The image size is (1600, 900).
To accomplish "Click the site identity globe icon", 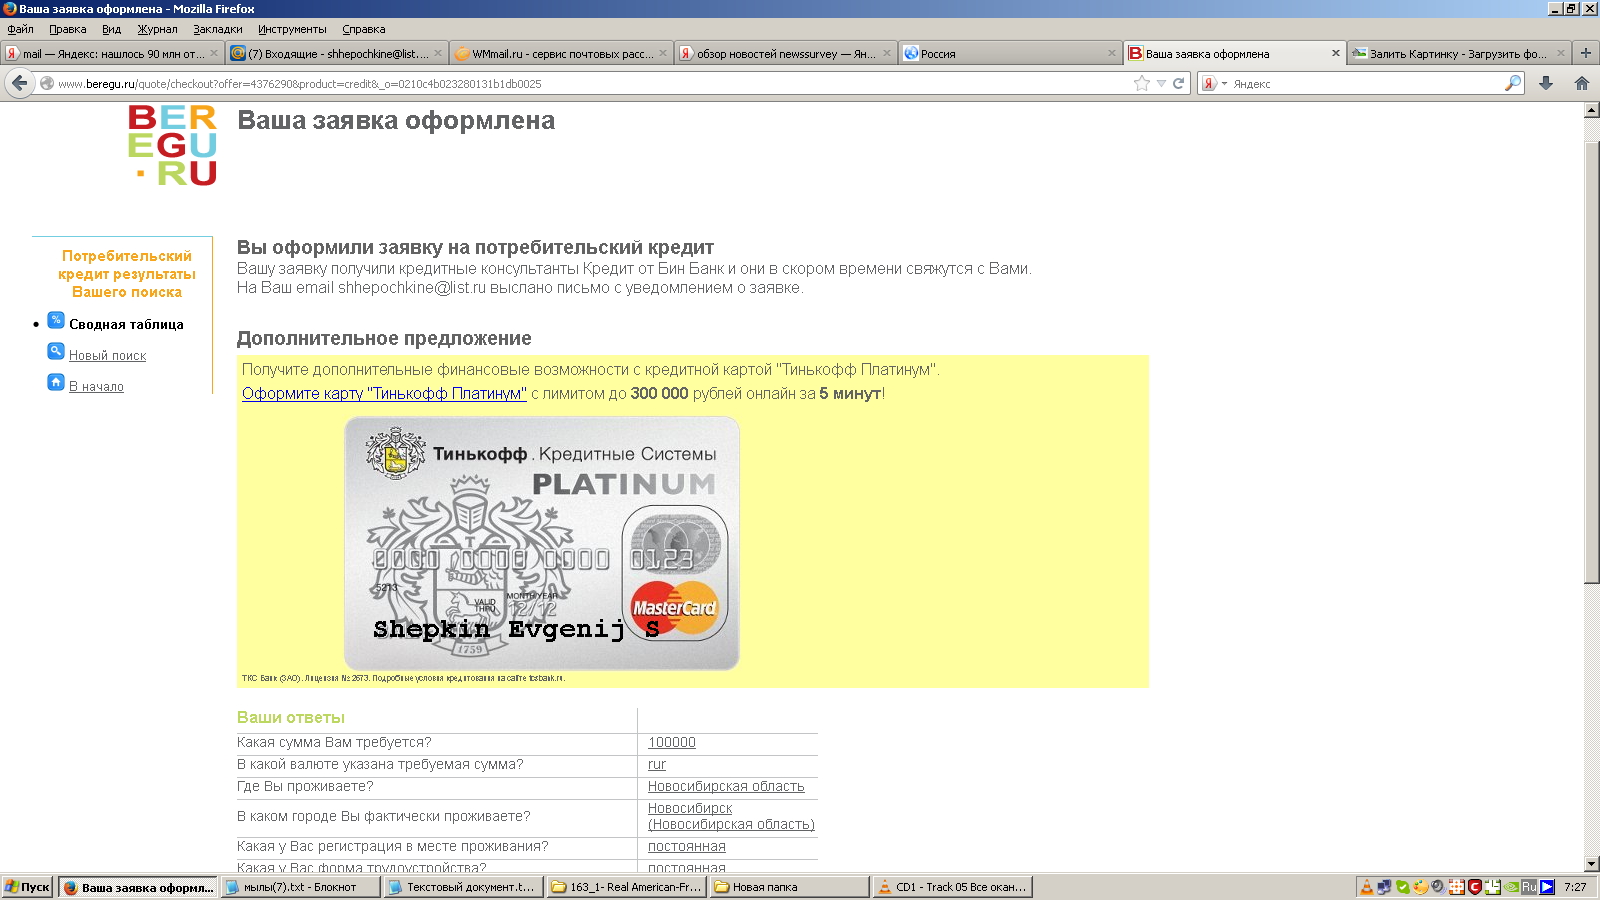I will point(47,84).
